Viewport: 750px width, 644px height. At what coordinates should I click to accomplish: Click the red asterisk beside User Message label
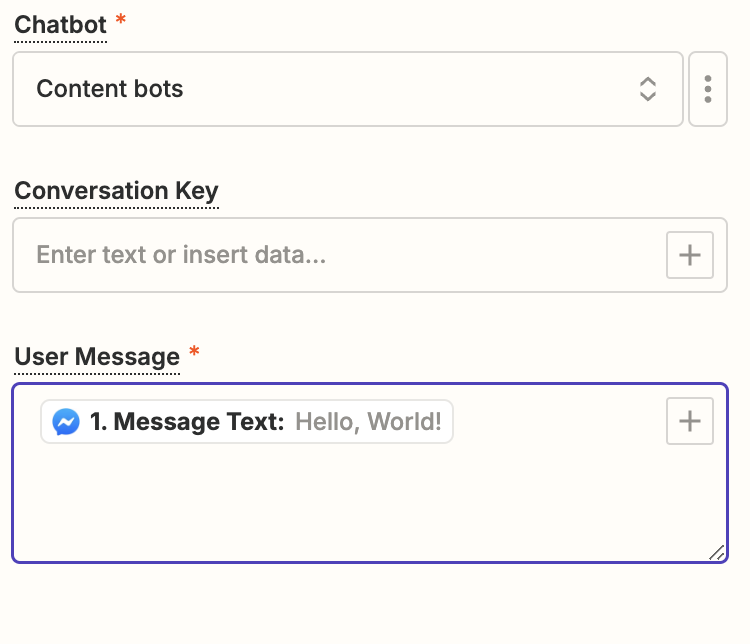point(194,353)
